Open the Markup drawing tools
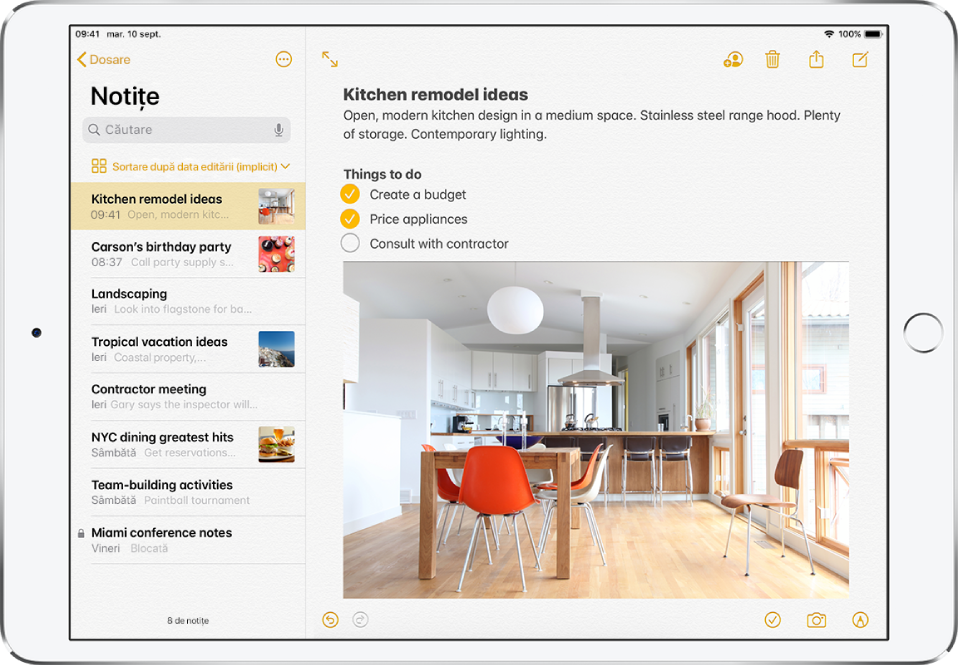 (x=860, y=620)
